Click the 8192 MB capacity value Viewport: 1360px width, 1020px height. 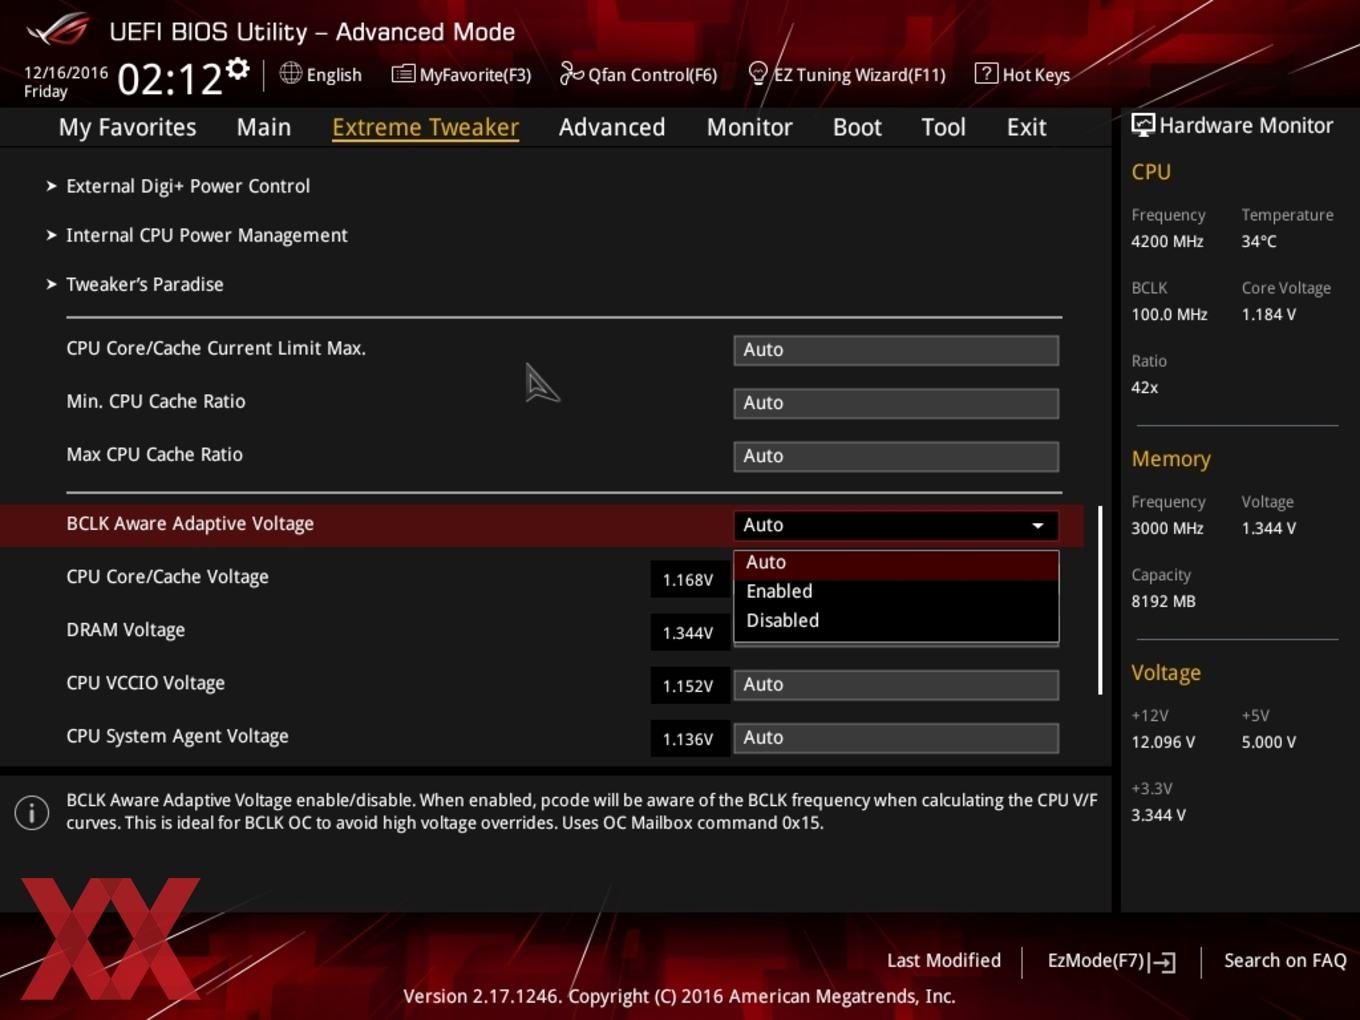click(1163, 601)
